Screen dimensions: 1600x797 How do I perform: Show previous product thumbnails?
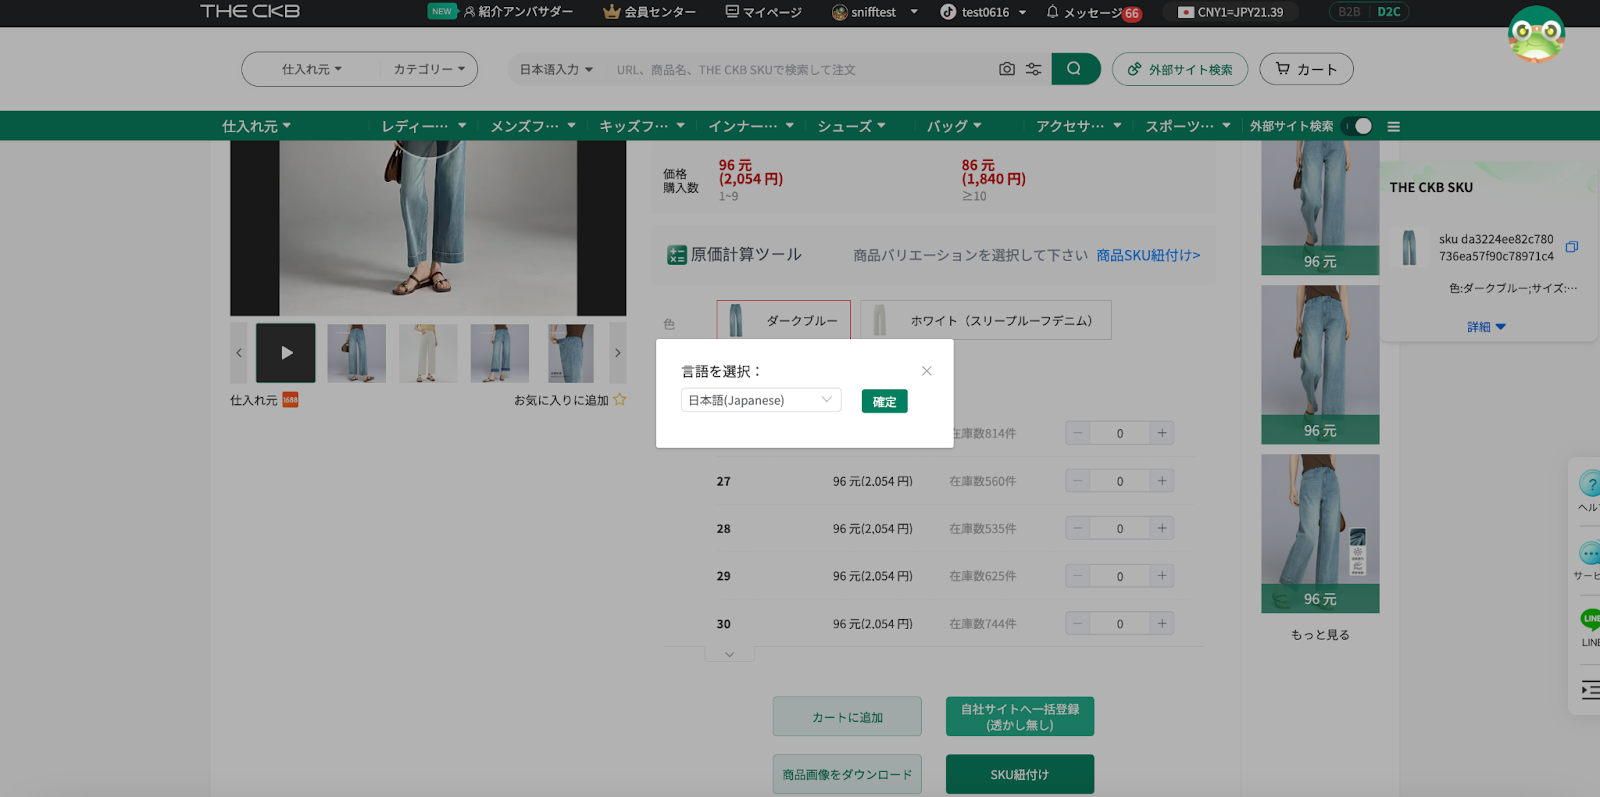pyautogui.click(x=238, y=352)
